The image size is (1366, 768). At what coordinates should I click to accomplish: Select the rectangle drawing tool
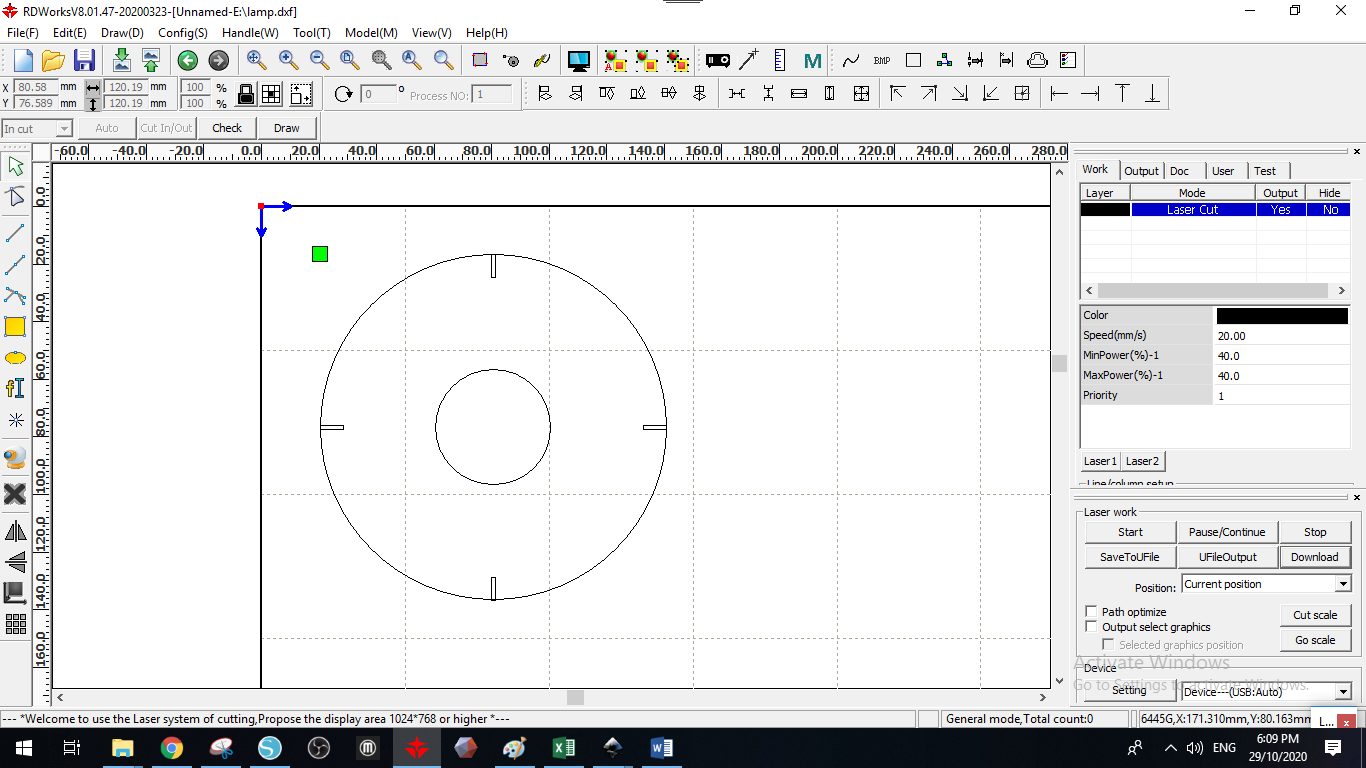15,326
